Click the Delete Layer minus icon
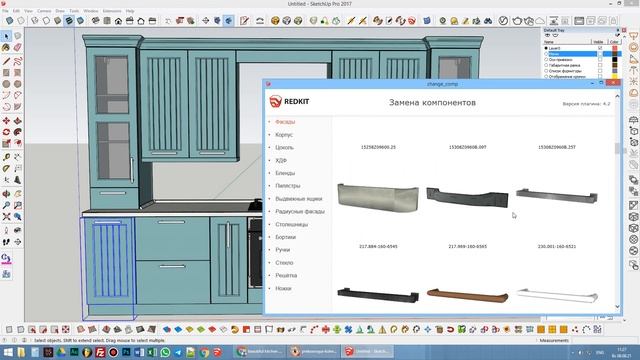Viewport: 640px width, 360px height. [555, 36]
